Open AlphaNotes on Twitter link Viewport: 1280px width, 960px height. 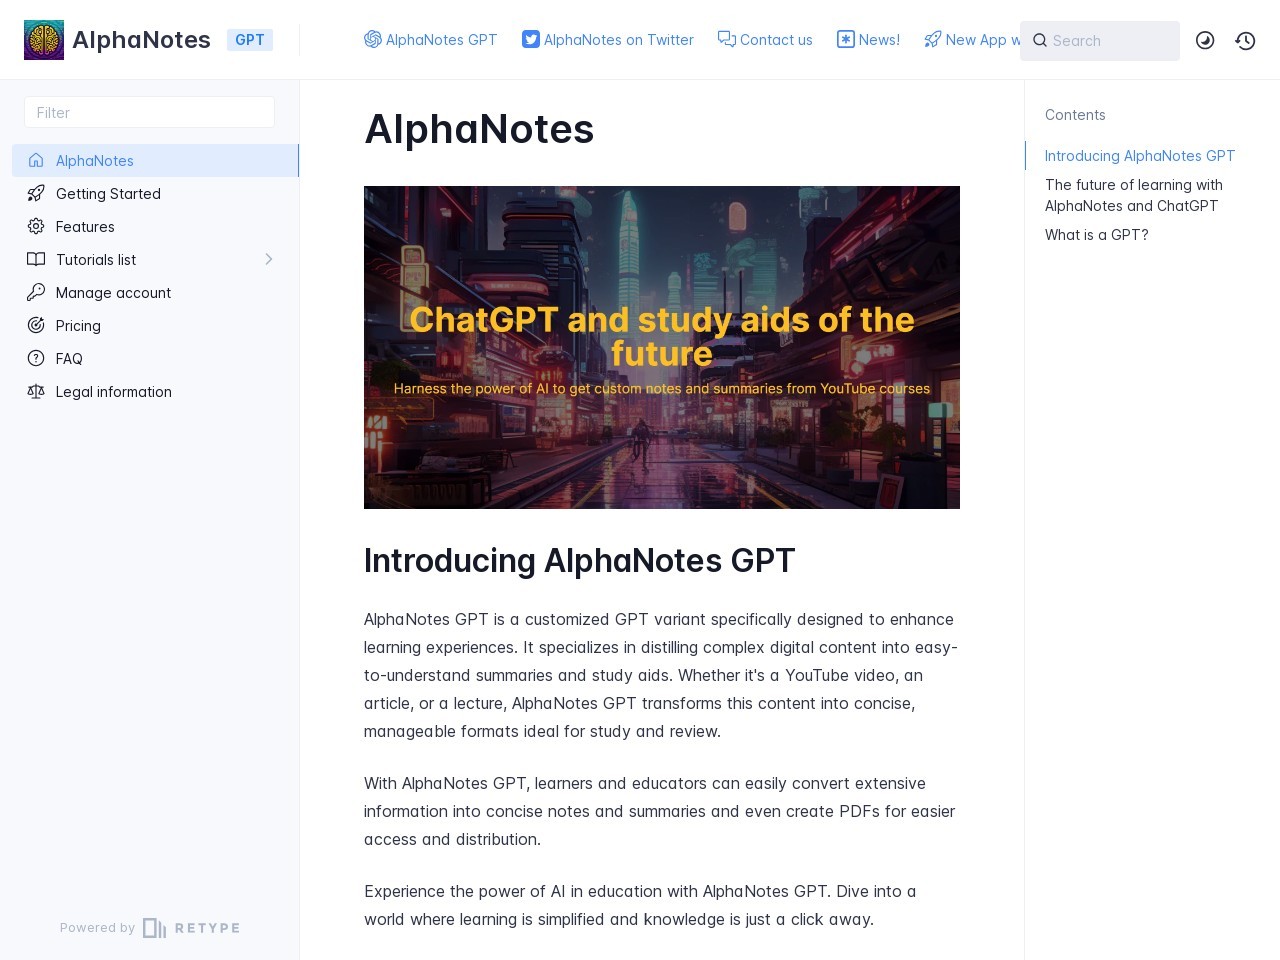pyautogui.click(x=608, y=40)
